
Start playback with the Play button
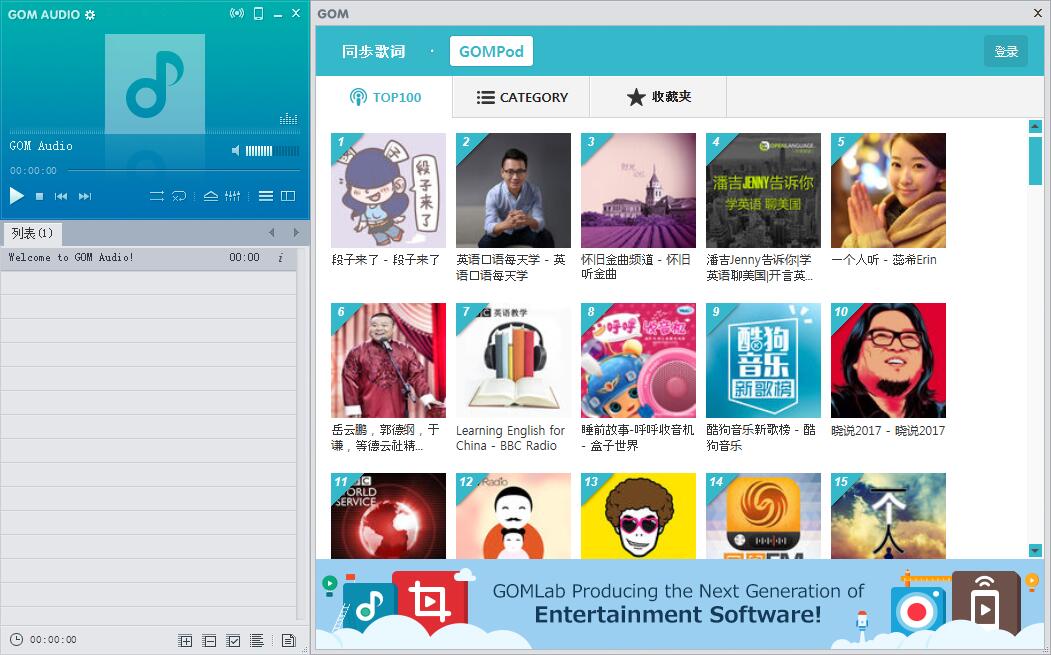coord(17,196)
